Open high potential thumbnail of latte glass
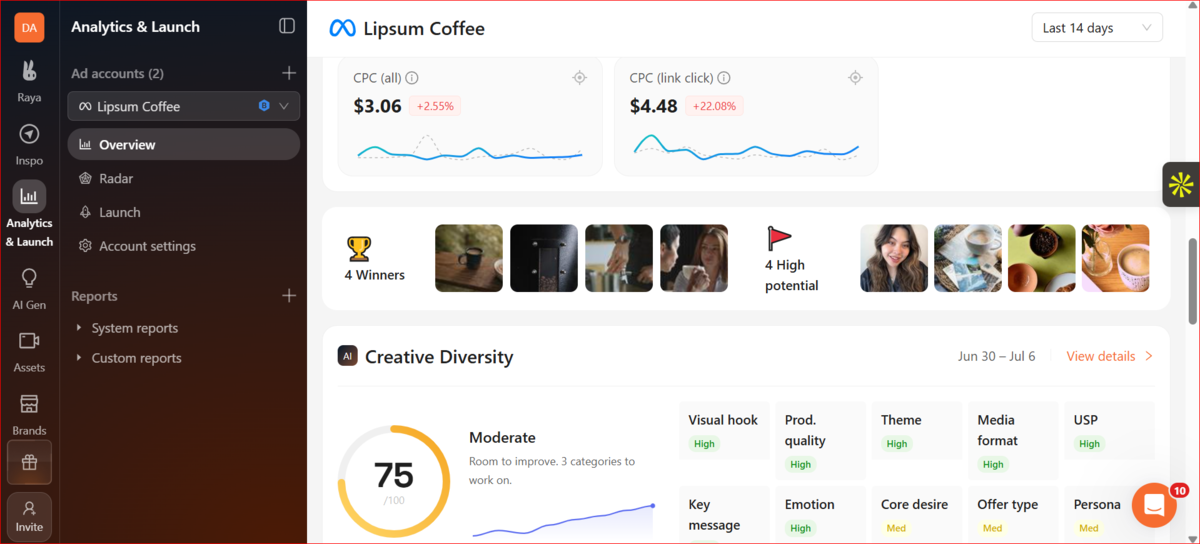This screenshot has height=544, width=1200. [x=1116, y=258]
